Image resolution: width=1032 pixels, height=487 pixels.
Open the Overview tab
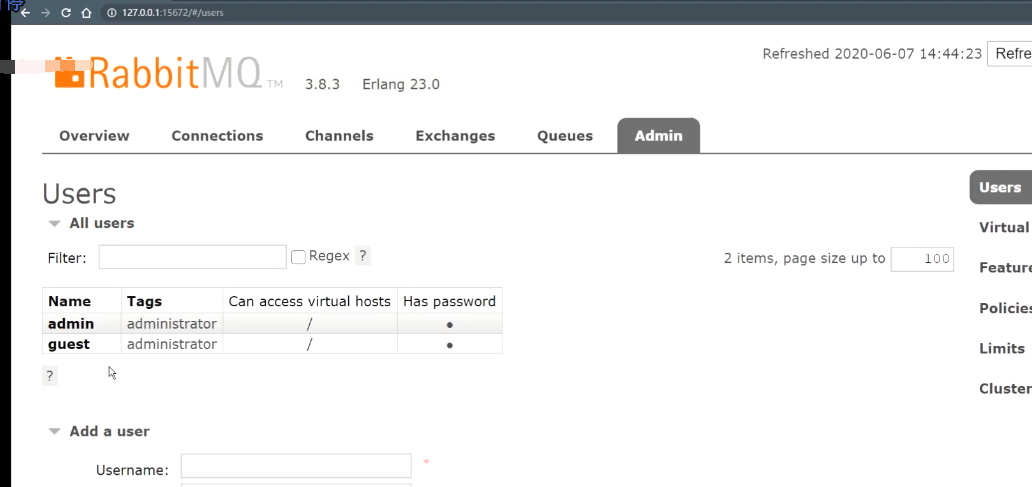(94, 136)
